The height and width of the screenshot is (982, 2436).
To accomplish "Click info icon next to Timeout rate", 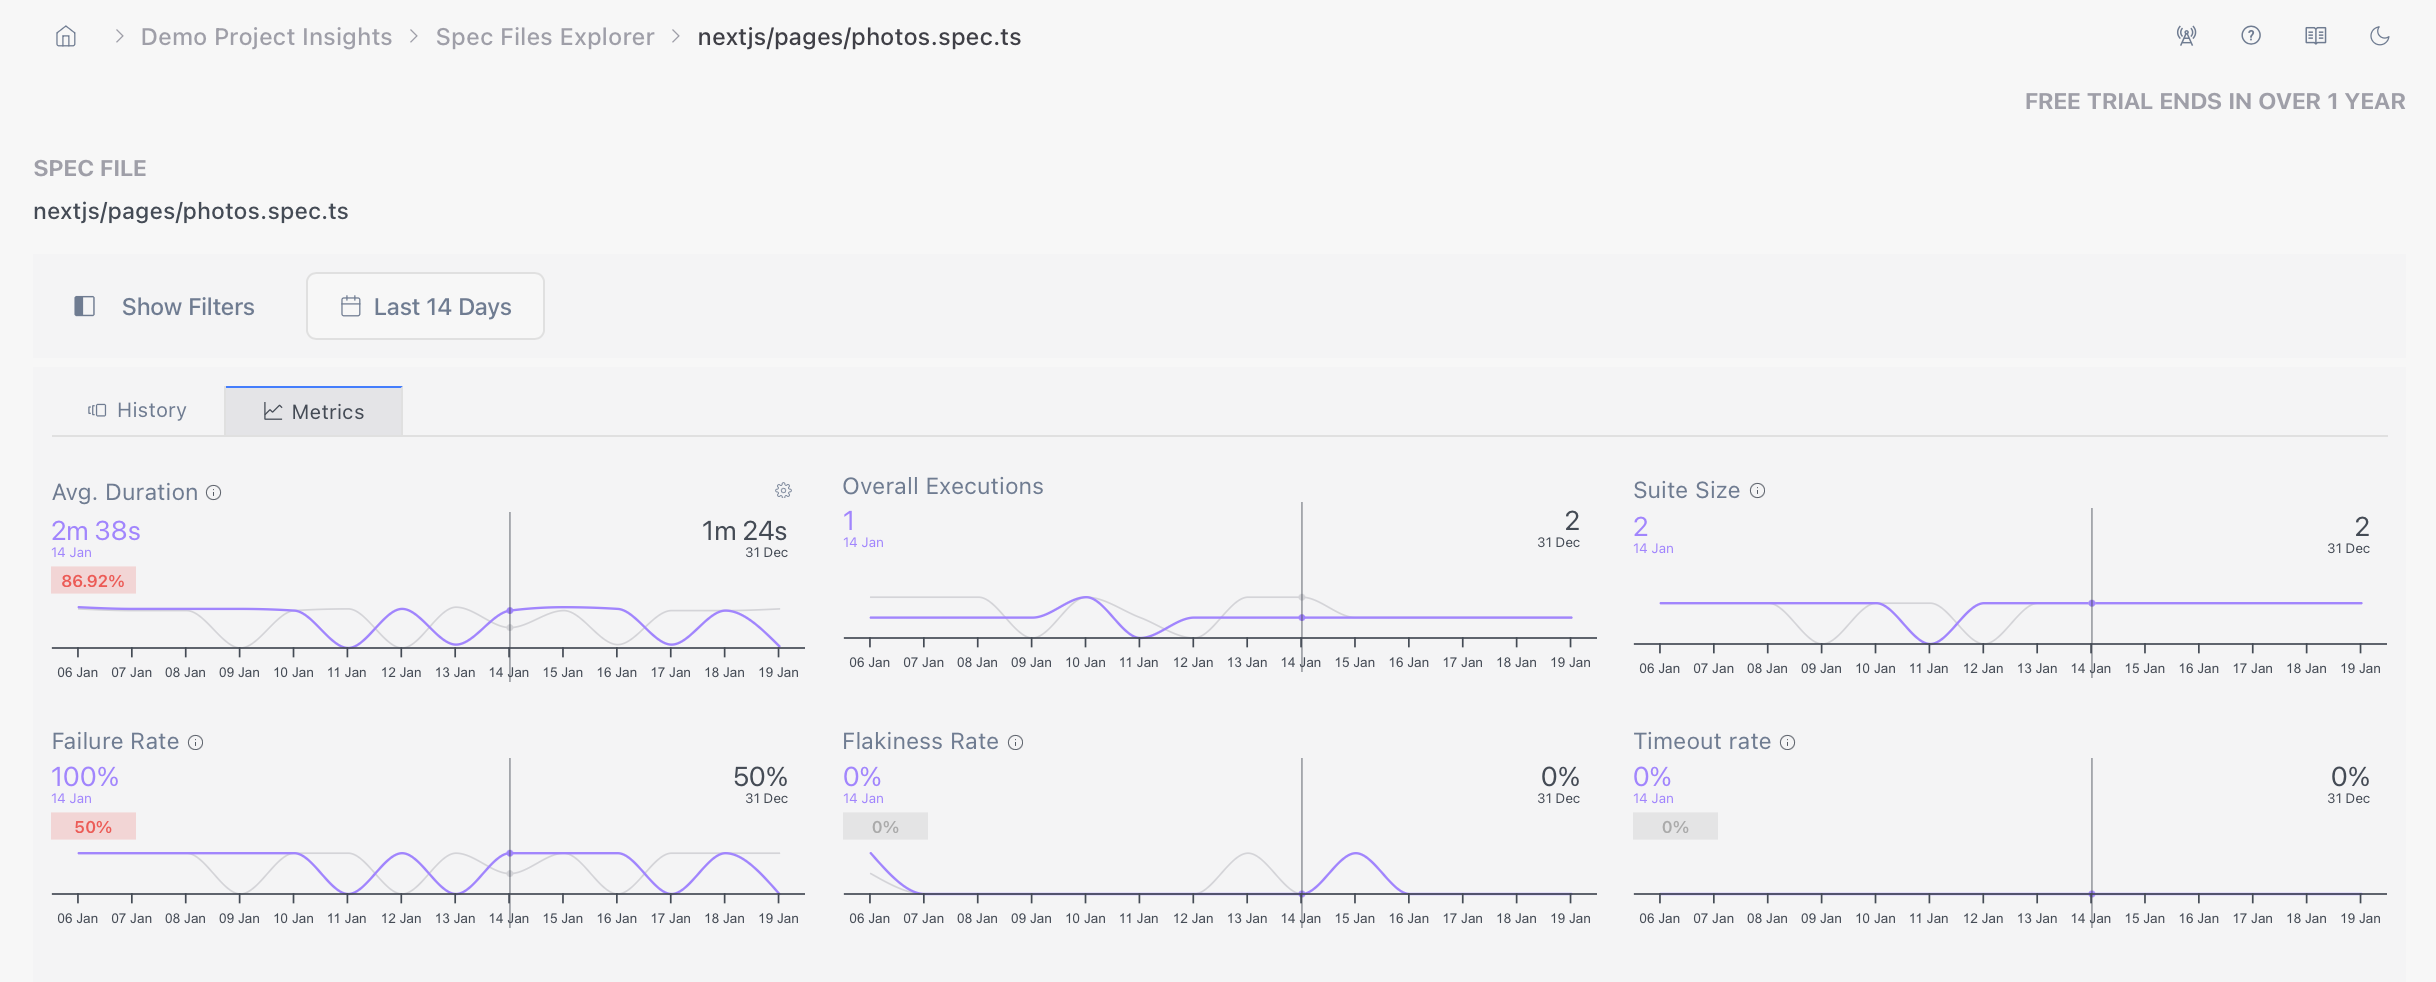I will tap(1787, 742).
